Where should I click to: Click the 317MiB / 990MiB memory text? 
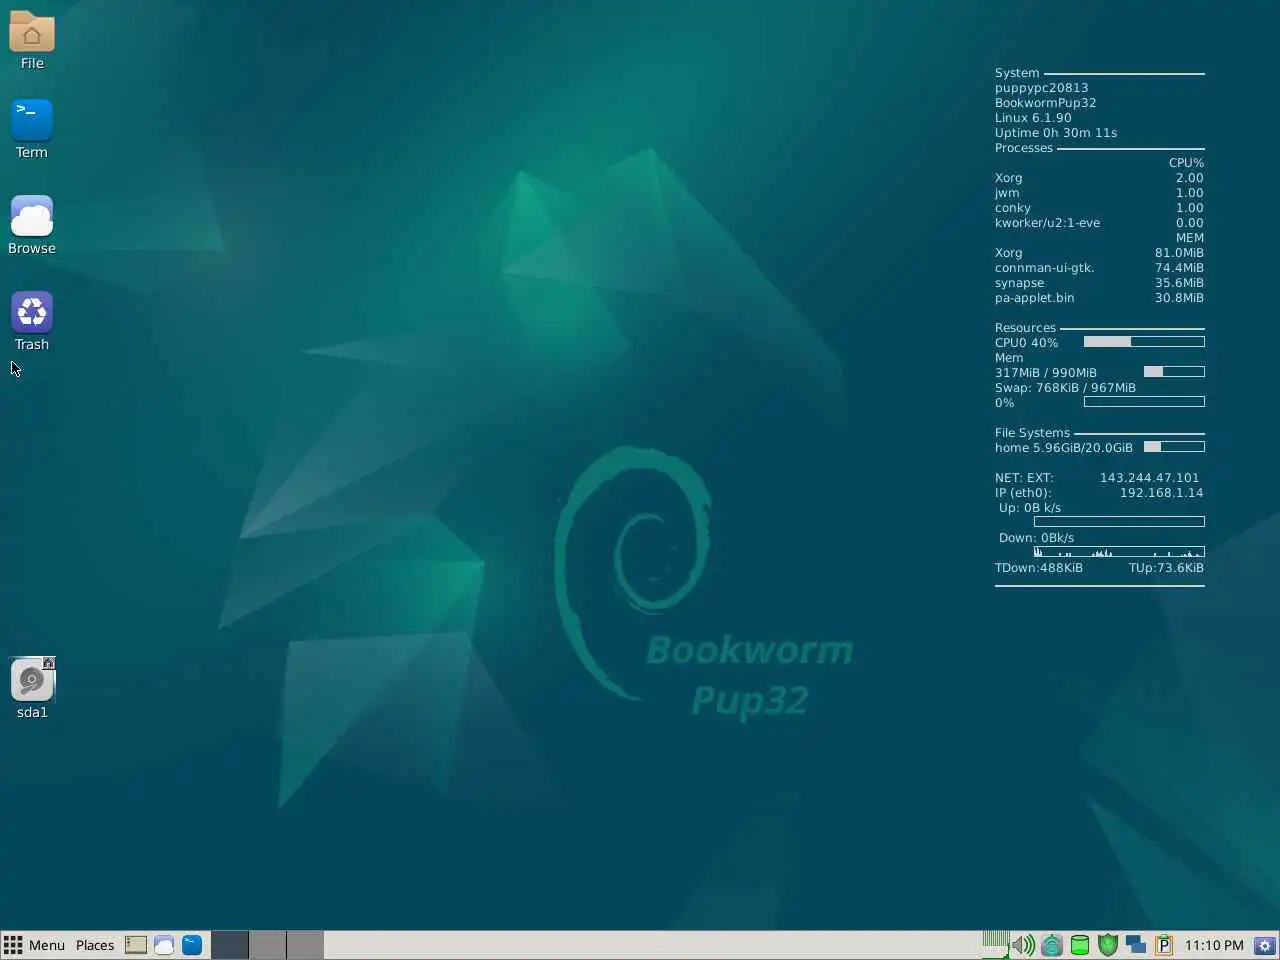click(x=1045, y=373)
